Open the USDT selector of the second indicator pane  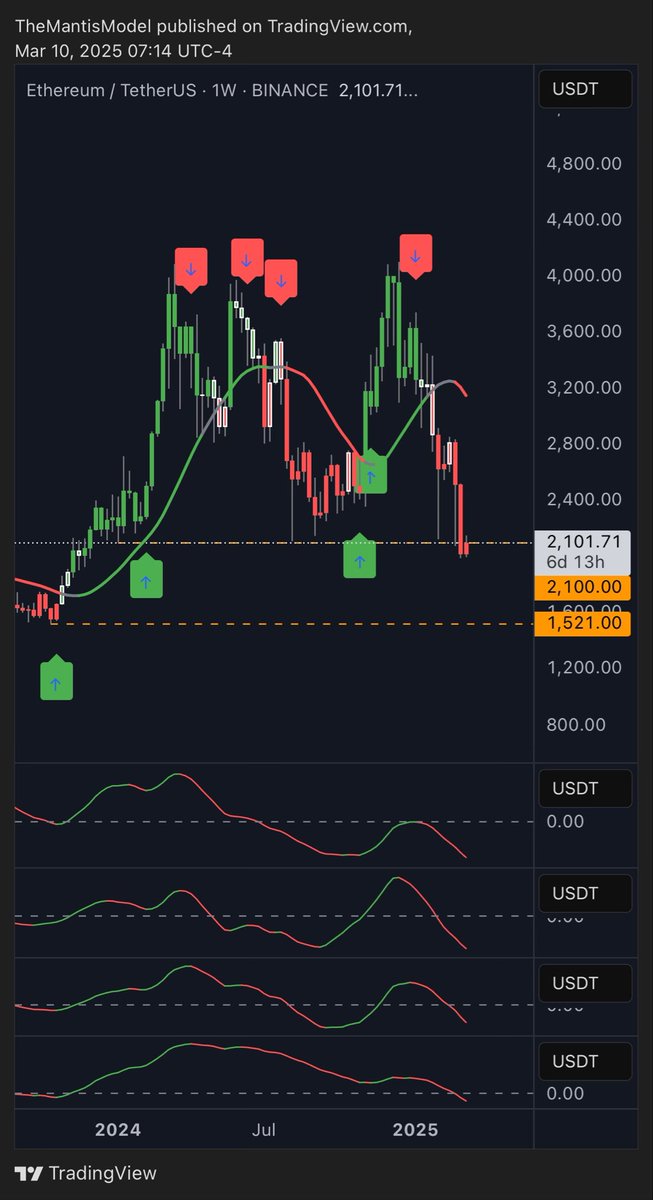[x=586, y=892]
